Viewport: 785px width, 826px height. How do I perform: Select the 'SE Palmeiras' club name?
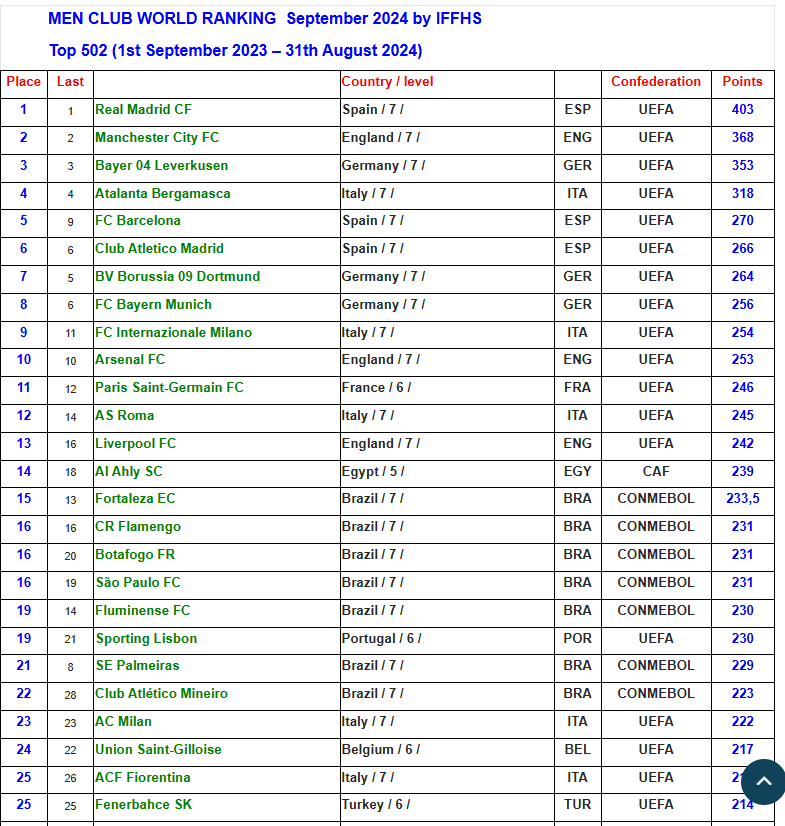(137, 666)
